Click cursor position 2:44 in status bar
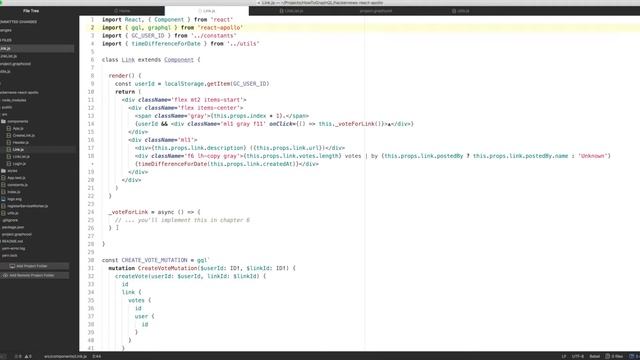 [x=97, y=356]
